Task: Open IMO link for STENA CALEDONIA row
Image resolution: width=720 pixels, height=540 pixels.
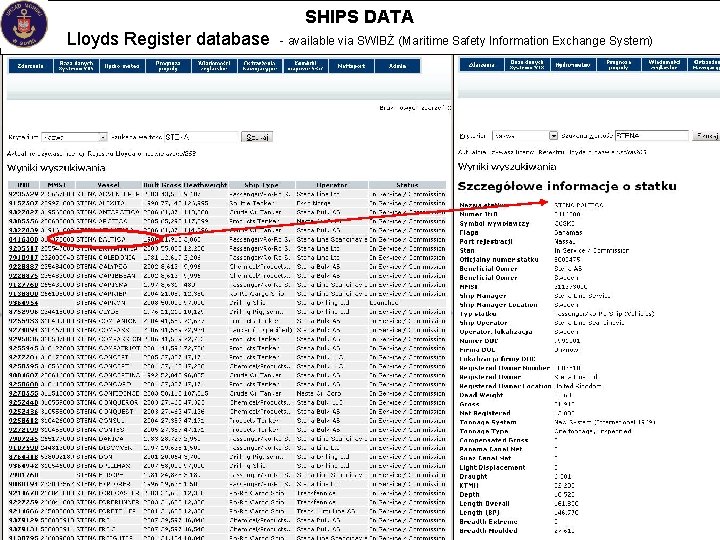Action: coord(23,258)
